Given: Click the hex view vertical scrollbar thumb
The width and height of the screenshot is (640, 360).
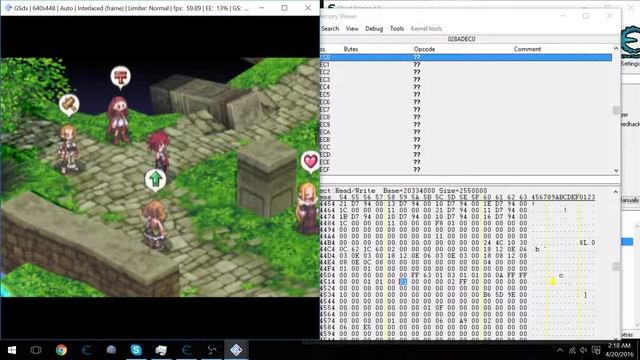Looking at the screenshot, I should 616,267.
